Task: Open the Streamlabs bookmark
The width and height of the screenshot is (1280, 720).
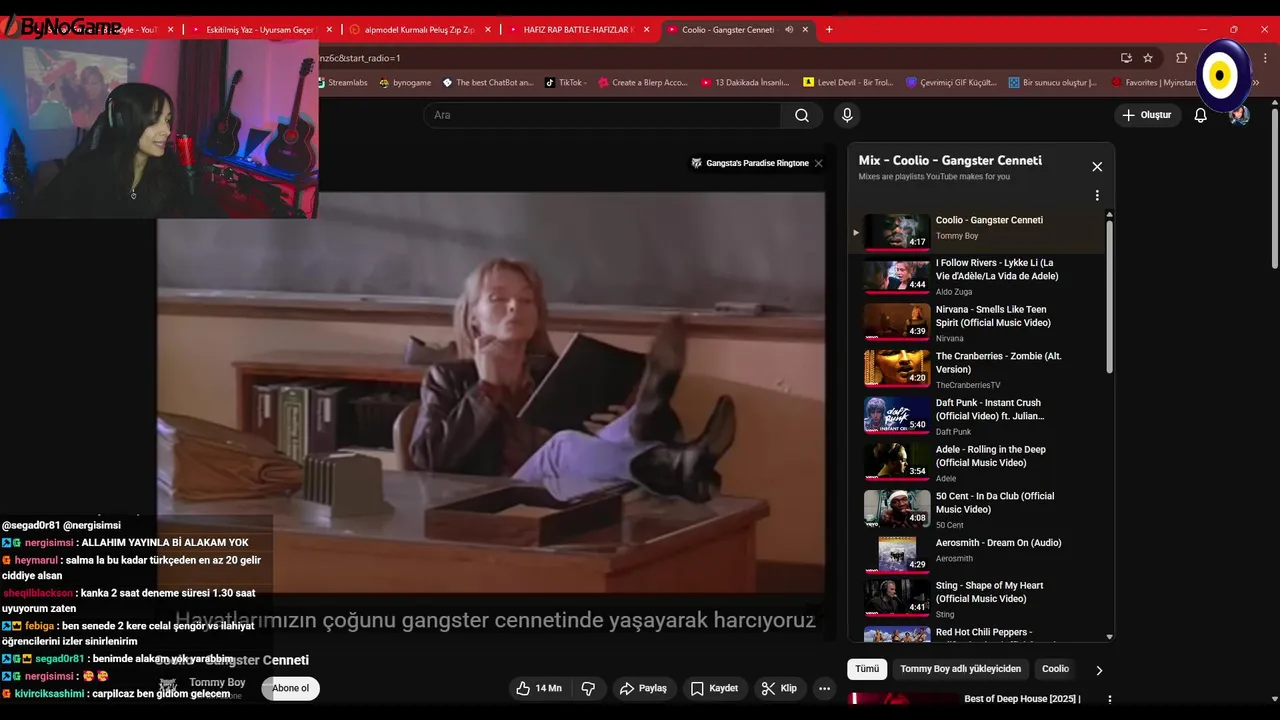Action: coord(343,83)
